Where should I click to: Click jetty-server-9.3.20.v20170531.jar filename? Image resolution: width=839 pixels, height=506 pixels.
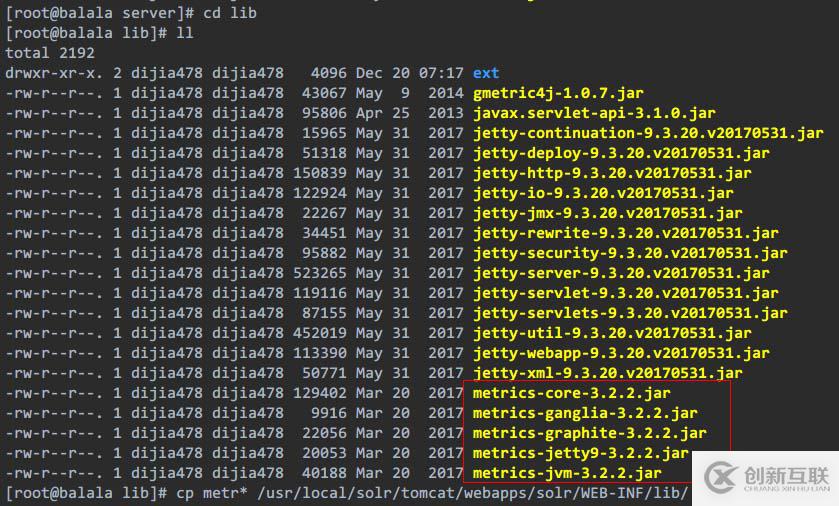click(621, 273)
